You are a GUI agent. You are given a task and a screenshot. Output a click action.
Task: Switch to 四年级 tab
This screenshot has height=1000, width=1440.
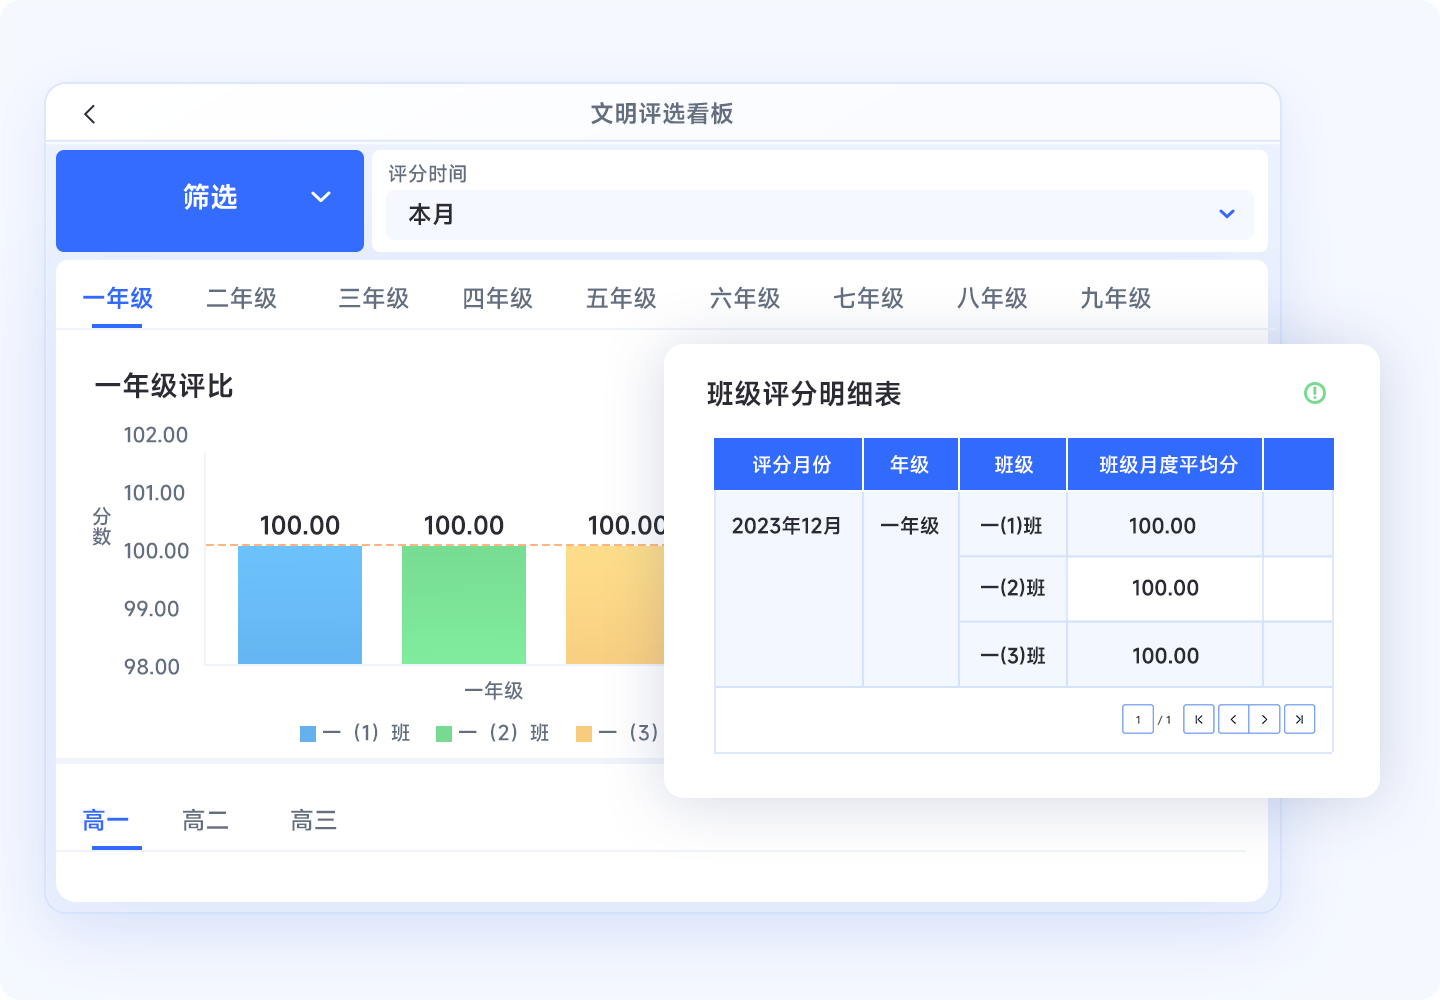(498, 298)
